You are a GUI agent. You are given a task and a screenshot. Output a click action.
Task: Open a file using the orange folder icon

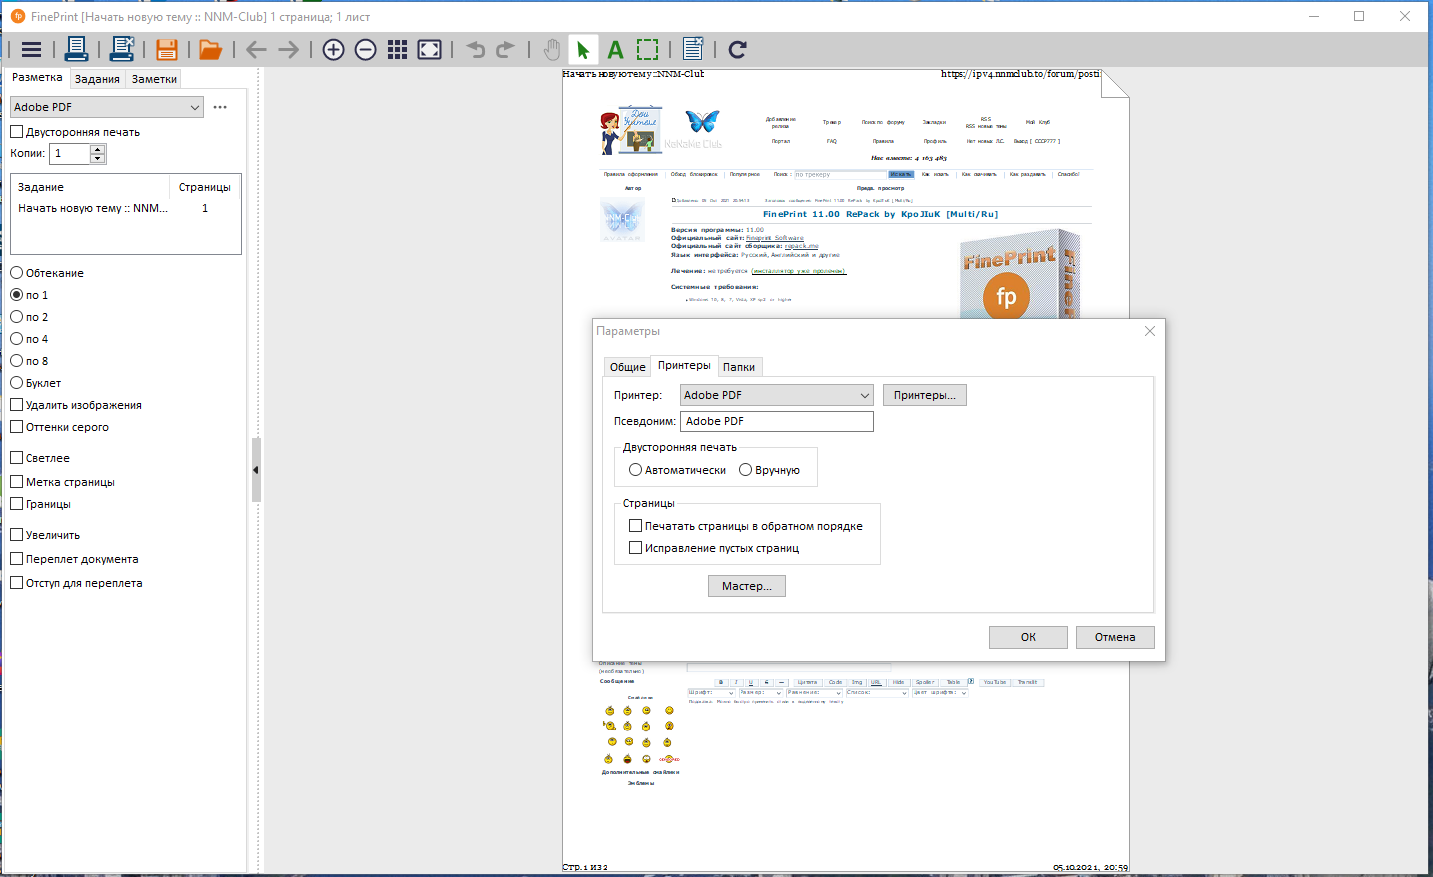point(210,49)
